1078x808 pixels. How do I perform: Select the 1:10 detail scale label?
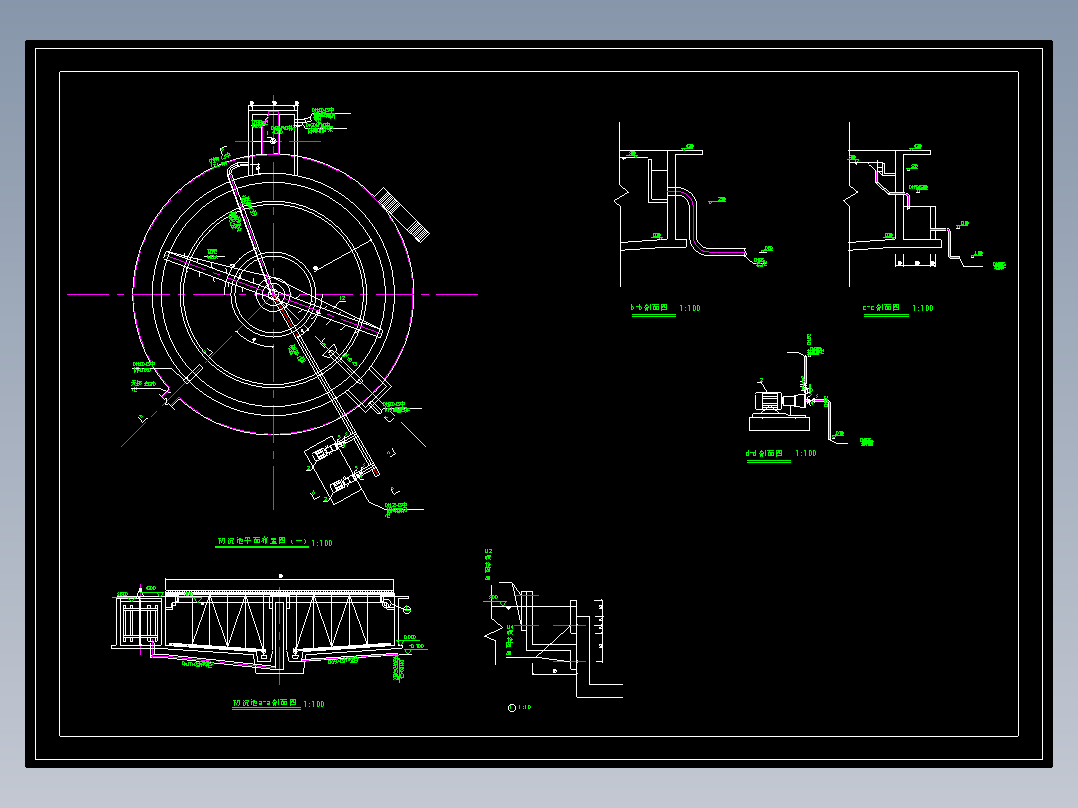(525, 707)
